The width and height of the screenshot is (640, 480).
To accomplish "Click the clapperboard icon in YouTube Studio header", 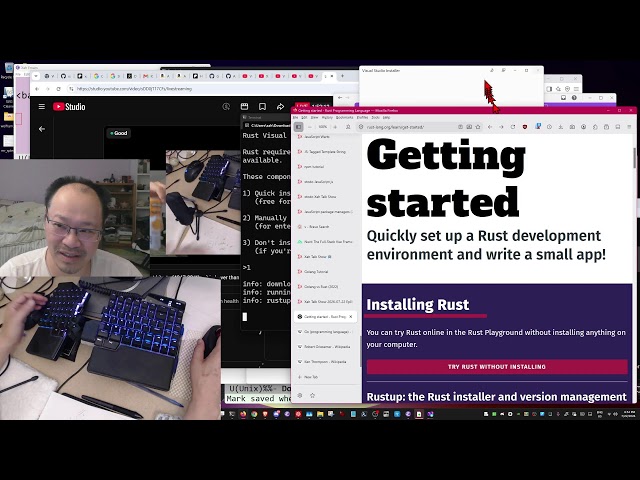I will pyautogui.click(x=244, y=107).
